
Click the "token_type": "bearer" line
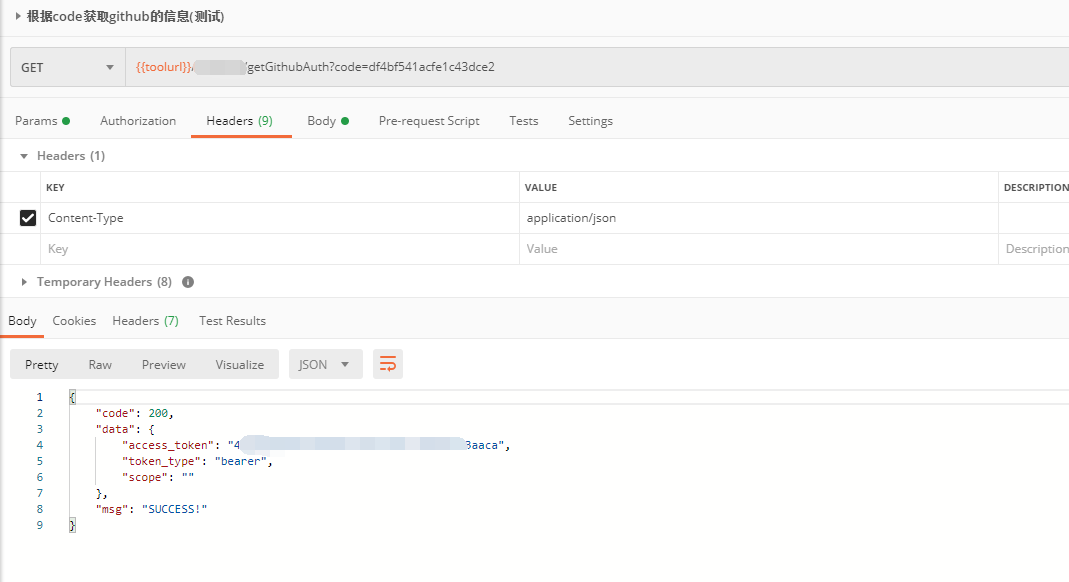coord(197,461)
